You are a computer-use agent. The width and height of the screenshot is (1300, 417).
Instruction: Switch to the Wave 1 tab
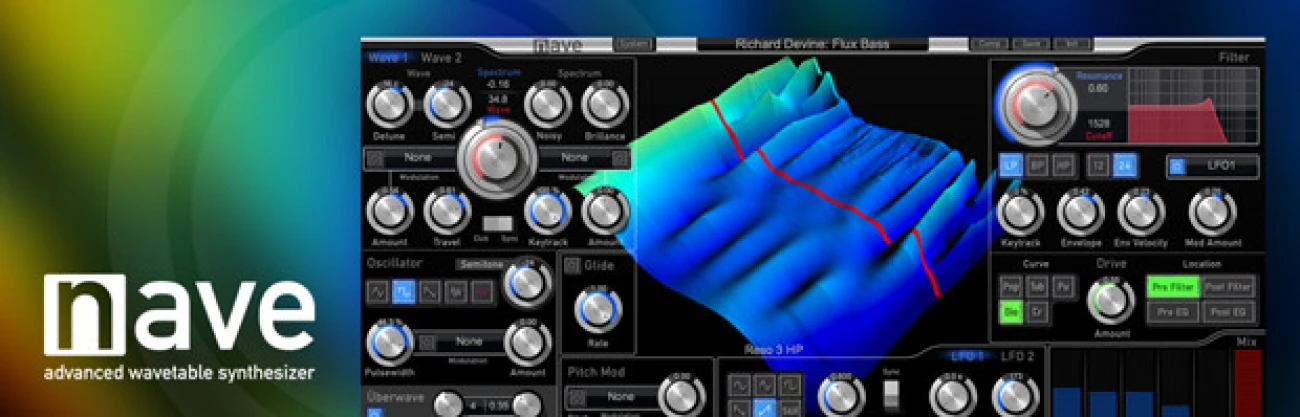click(x=389, y=58)
